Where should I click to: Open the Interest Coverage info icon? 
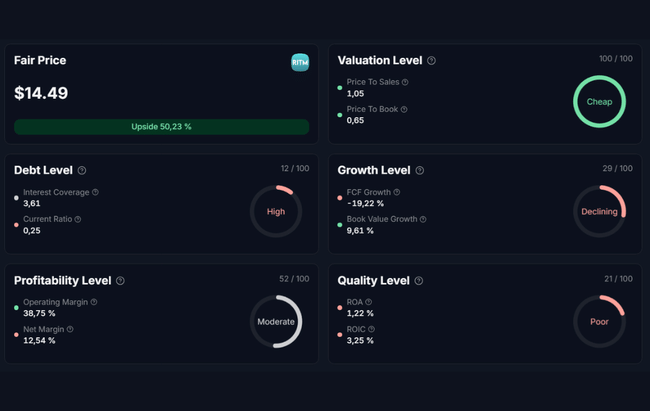click(x=95, y=192)
